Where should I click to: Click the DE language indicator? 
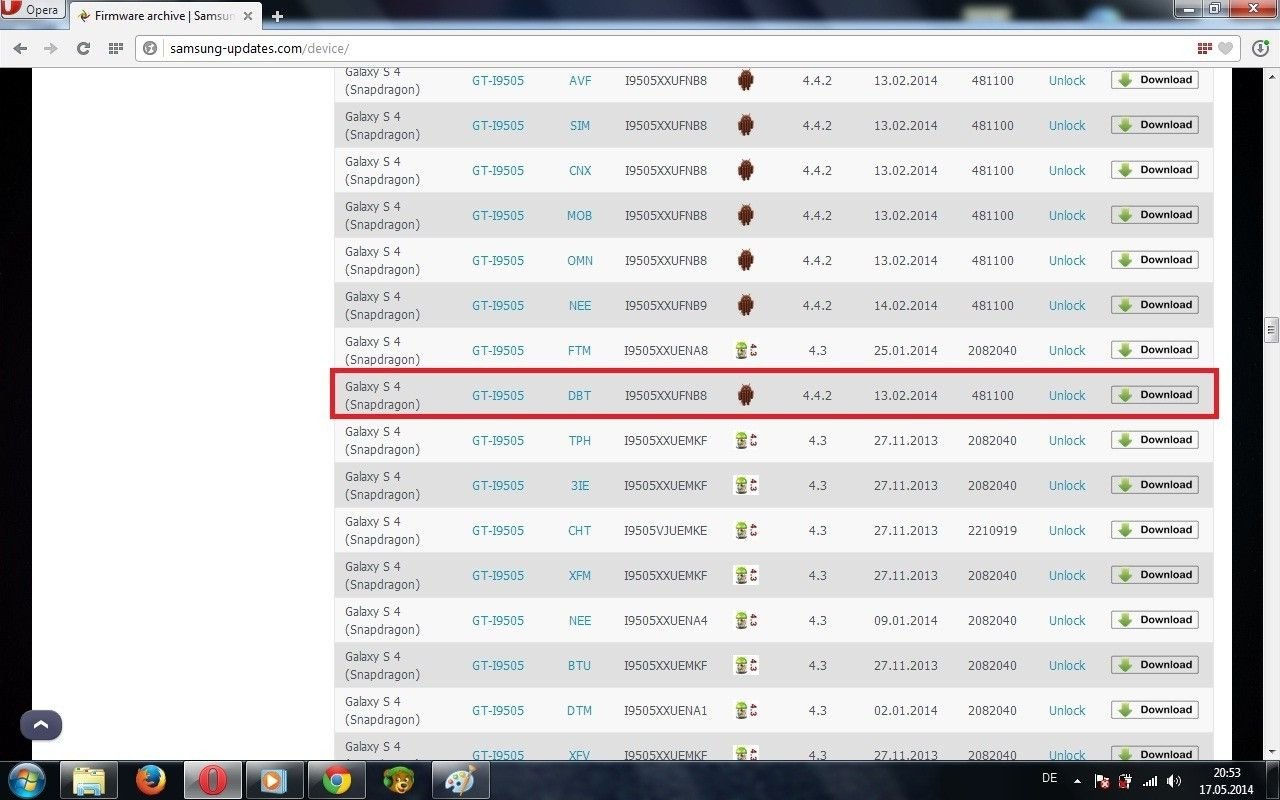pos(1049,778)
